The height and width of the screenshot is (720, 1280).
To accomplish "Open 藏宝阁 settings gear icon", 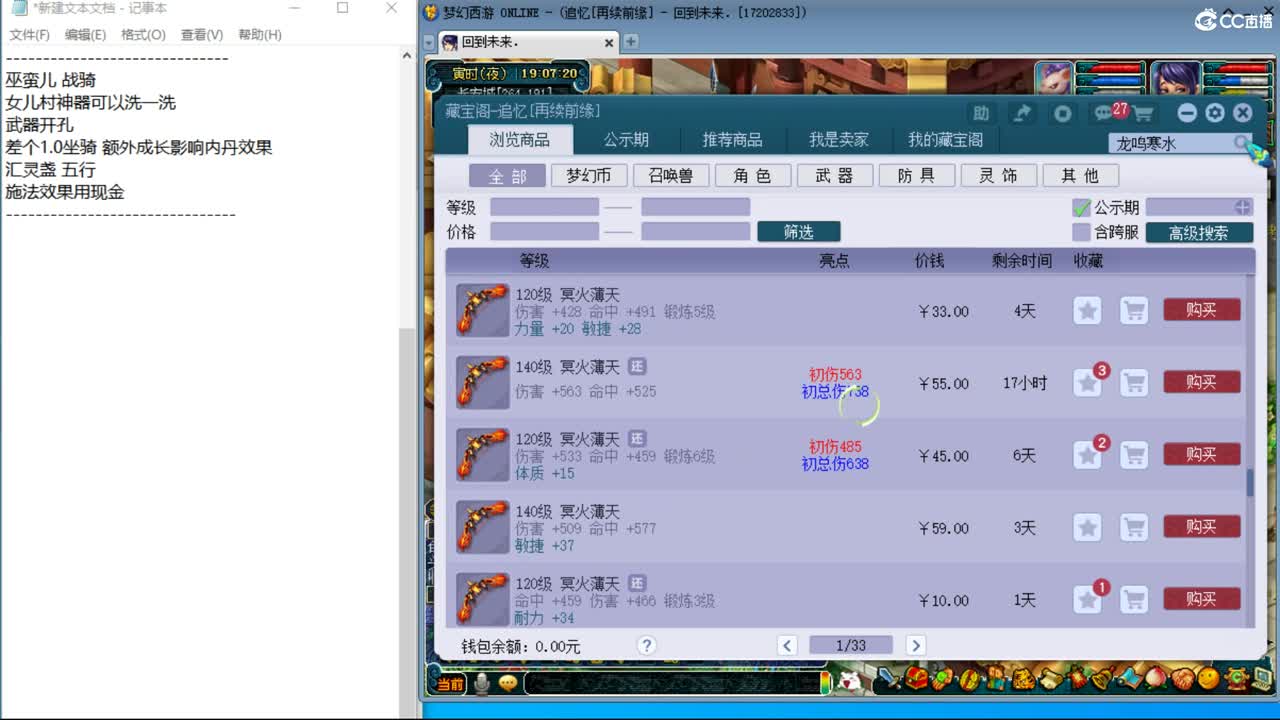I will [1215, 113].
